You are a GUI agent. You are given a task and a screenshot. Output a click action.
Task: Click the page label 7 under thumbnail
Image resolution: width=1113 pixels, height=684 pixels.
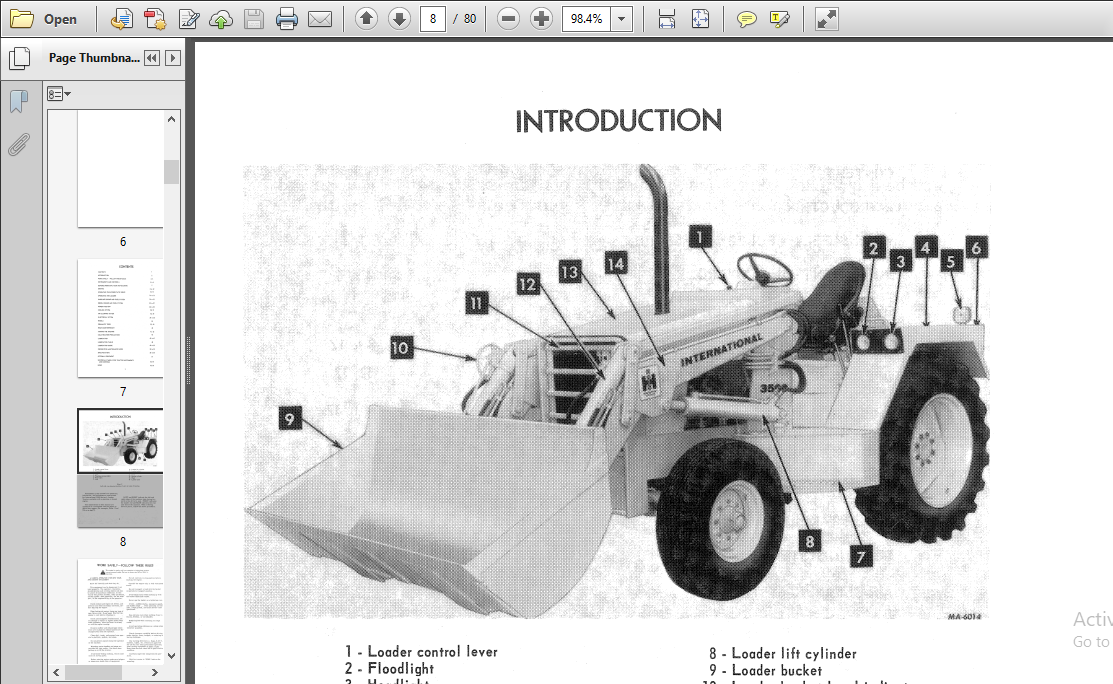point(123,392)
